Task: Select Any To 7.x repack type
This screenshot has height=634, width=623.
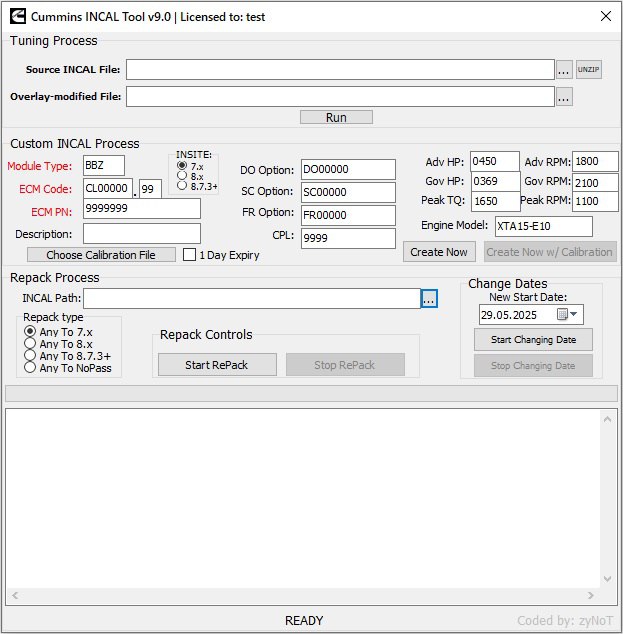Action: pos(30,332)
